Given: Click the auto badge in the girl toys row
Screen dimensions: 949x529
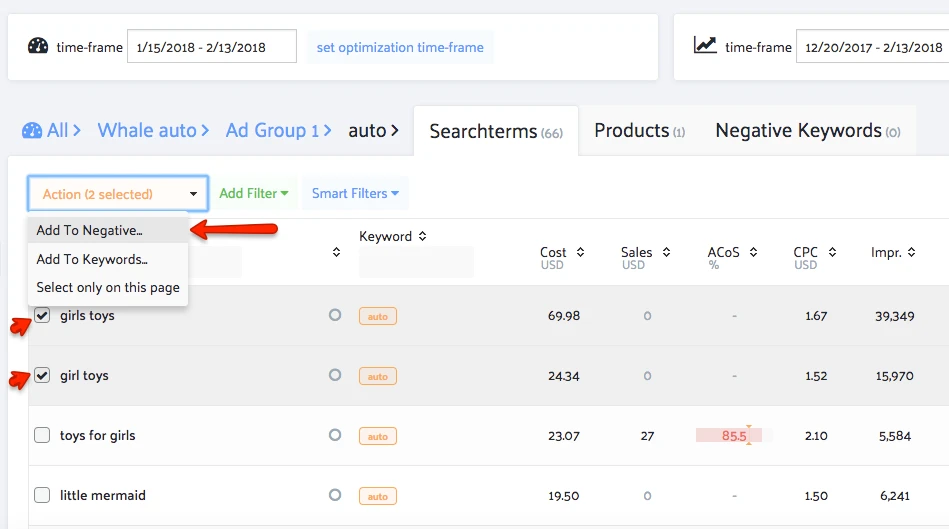Looking at the screenshot, I should point(378,376).
